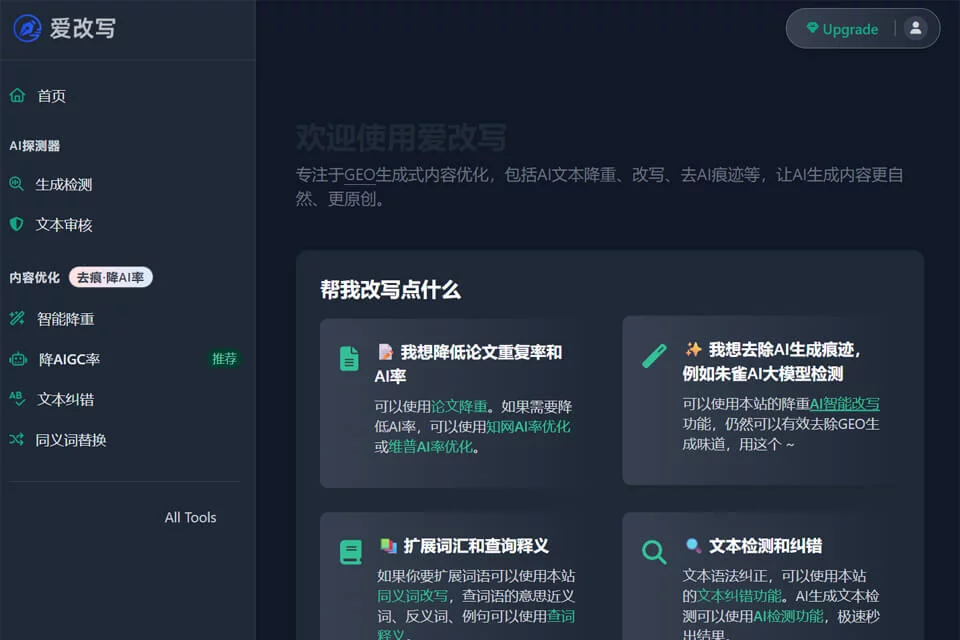Click the 推荐 tag next to 降AIGC率
960x640 pixels.
[224, 359]
